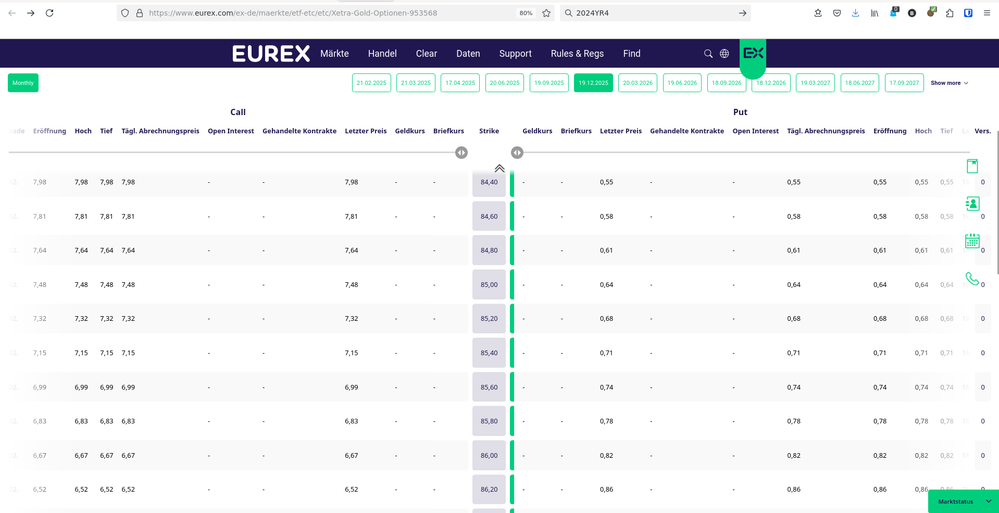This screenshot has width=999, height=513.
Task: Bookmark this page with star icon
Action: point(546,13)
